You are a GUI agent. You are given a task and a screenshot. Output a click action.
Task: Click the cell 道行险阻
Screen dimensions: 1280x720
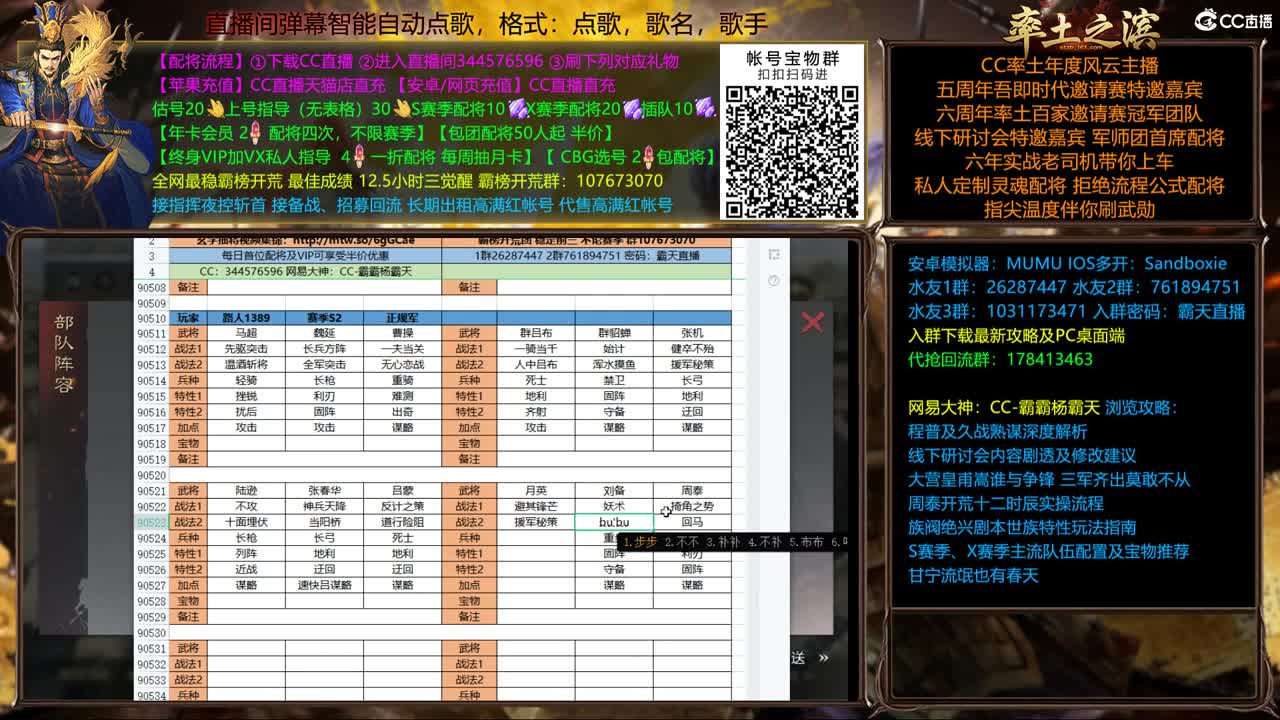[402, 522]
